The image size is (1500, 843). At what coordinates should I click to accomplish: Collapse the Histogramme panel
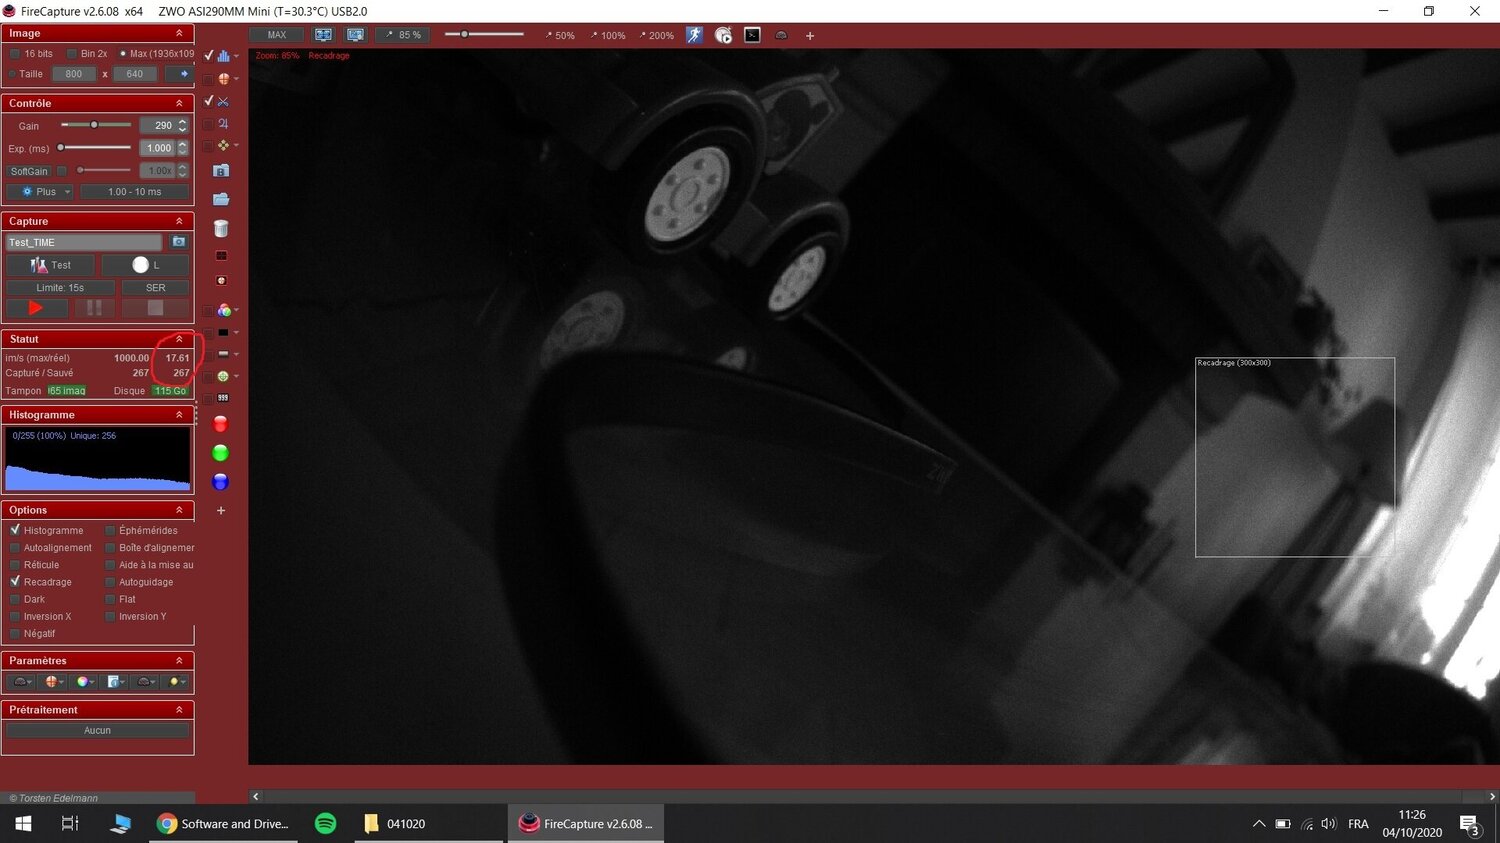pyautogui.click(x=180, y=414)
